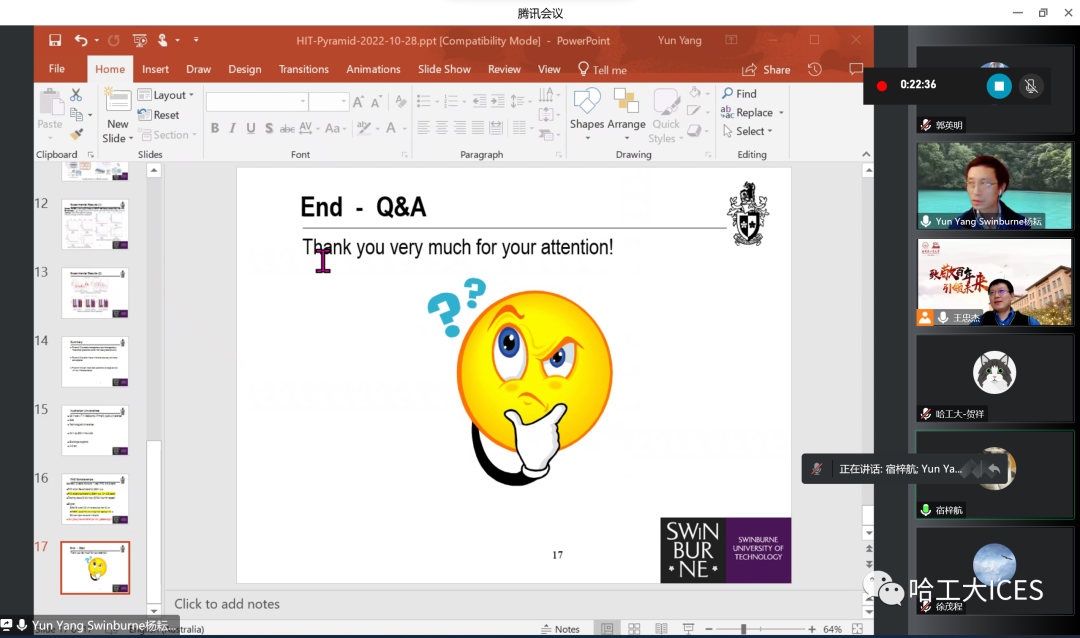Open the Shapes gallery
Screen dimensions: 1080x638
(587, 109)
